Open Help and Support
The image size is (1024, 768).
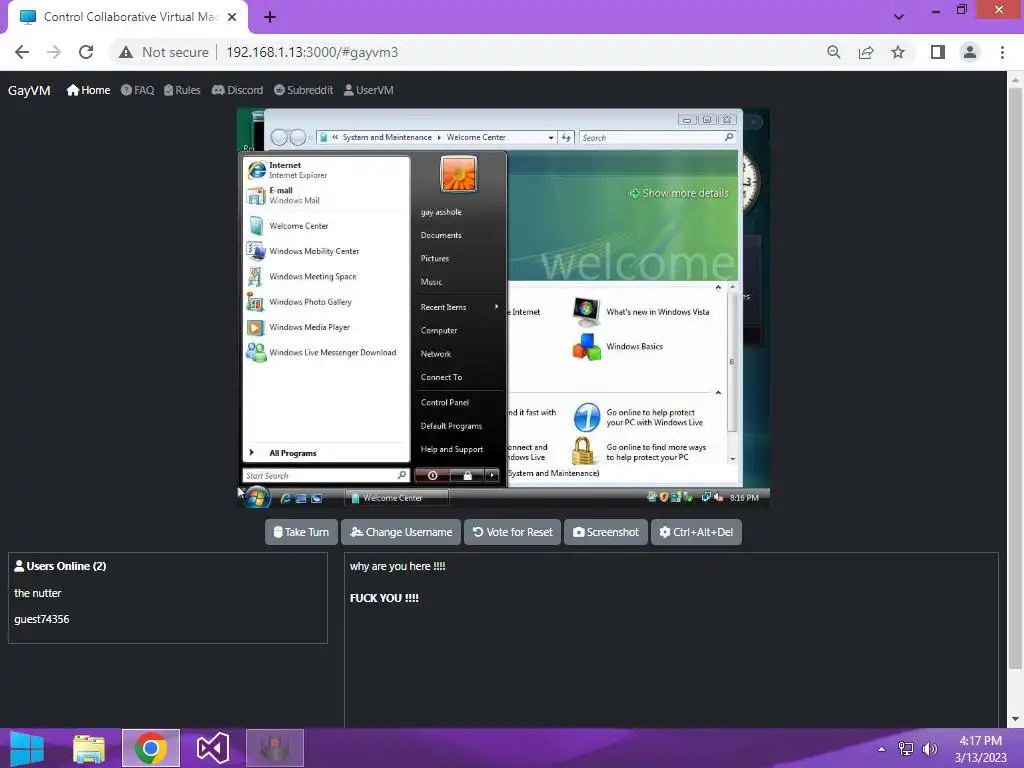(452, 449)
